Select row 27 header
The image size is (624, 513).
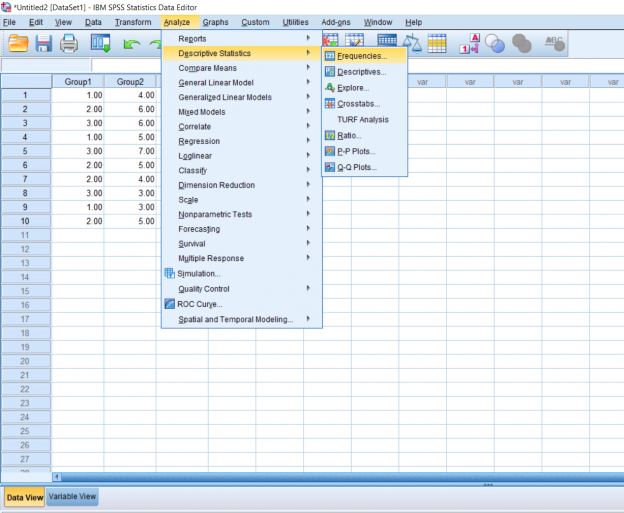[x=25, y=459]
